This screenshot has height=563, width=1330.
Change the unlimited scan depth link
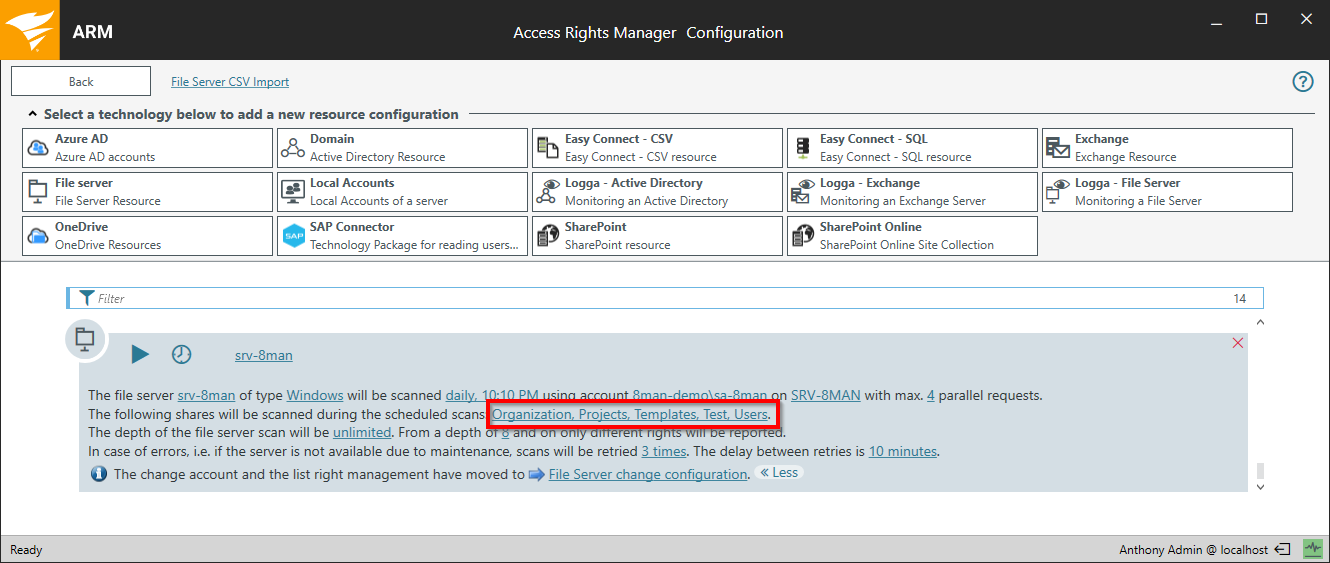click(362, 433)
